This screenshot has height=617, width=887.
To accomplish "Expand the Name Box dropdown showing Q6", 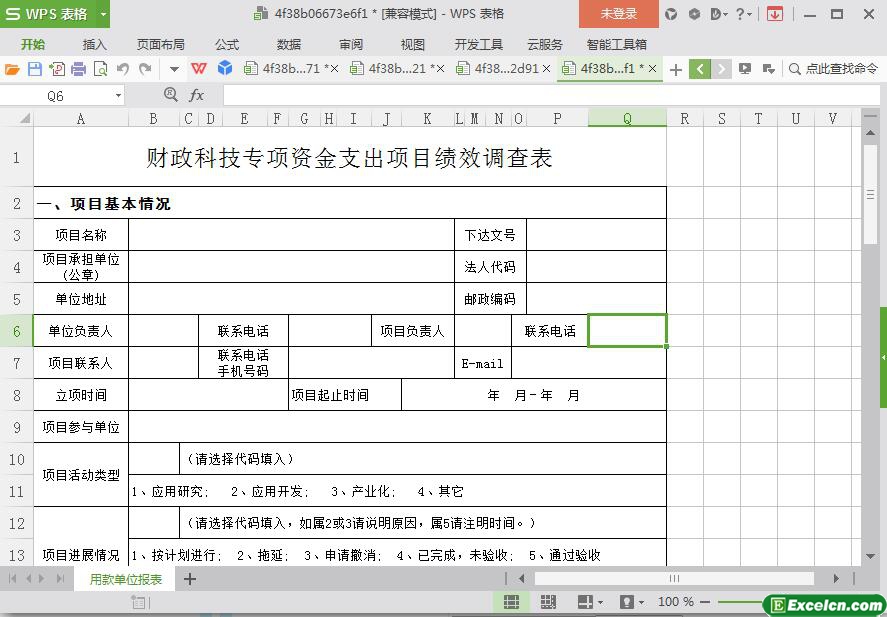I will [x=118, y=96].
